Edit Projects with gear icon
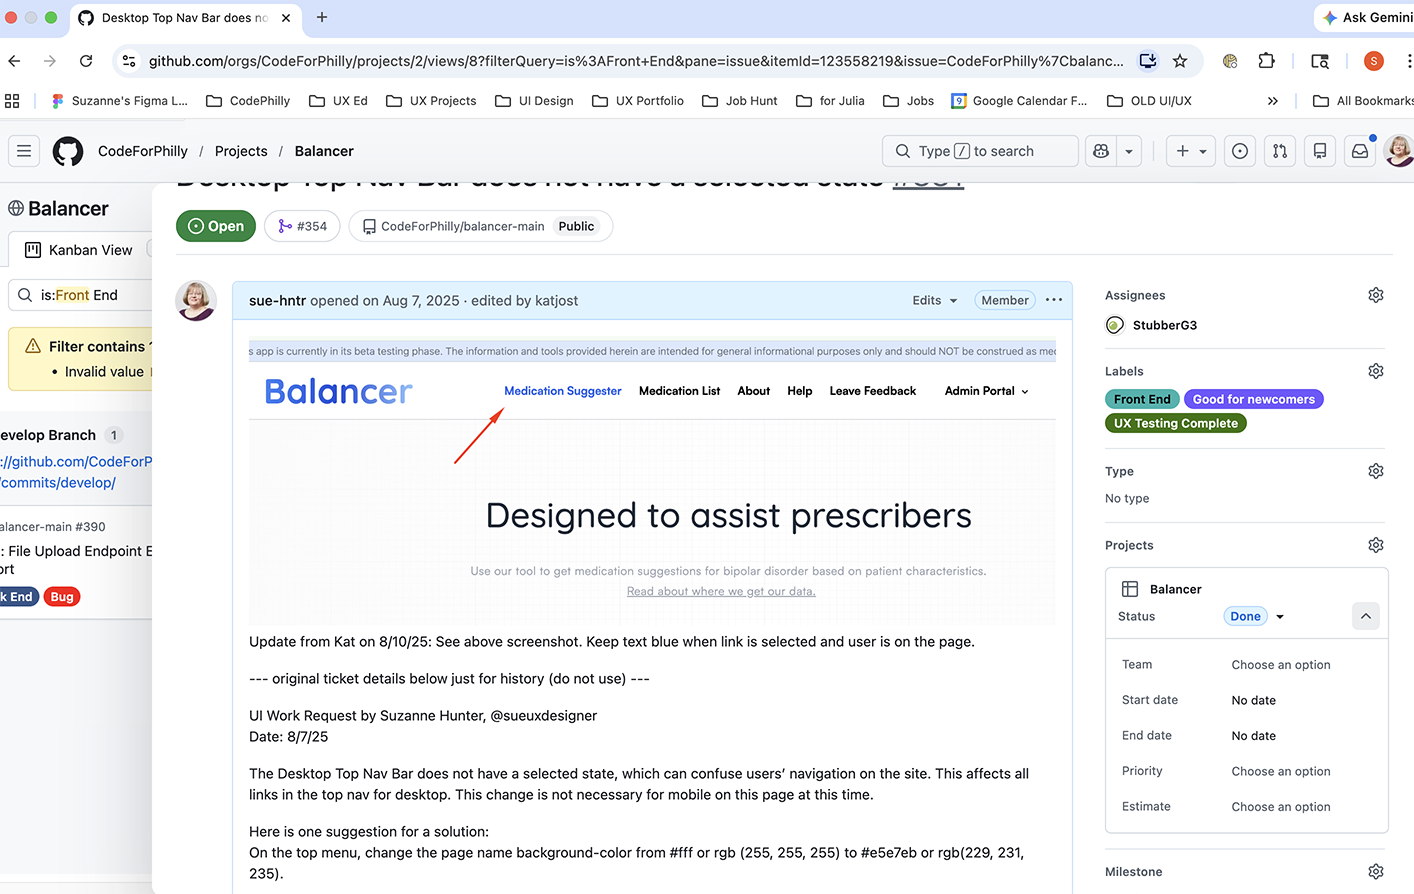This screenshot has width=1414, height=894. pos(1376,545)
